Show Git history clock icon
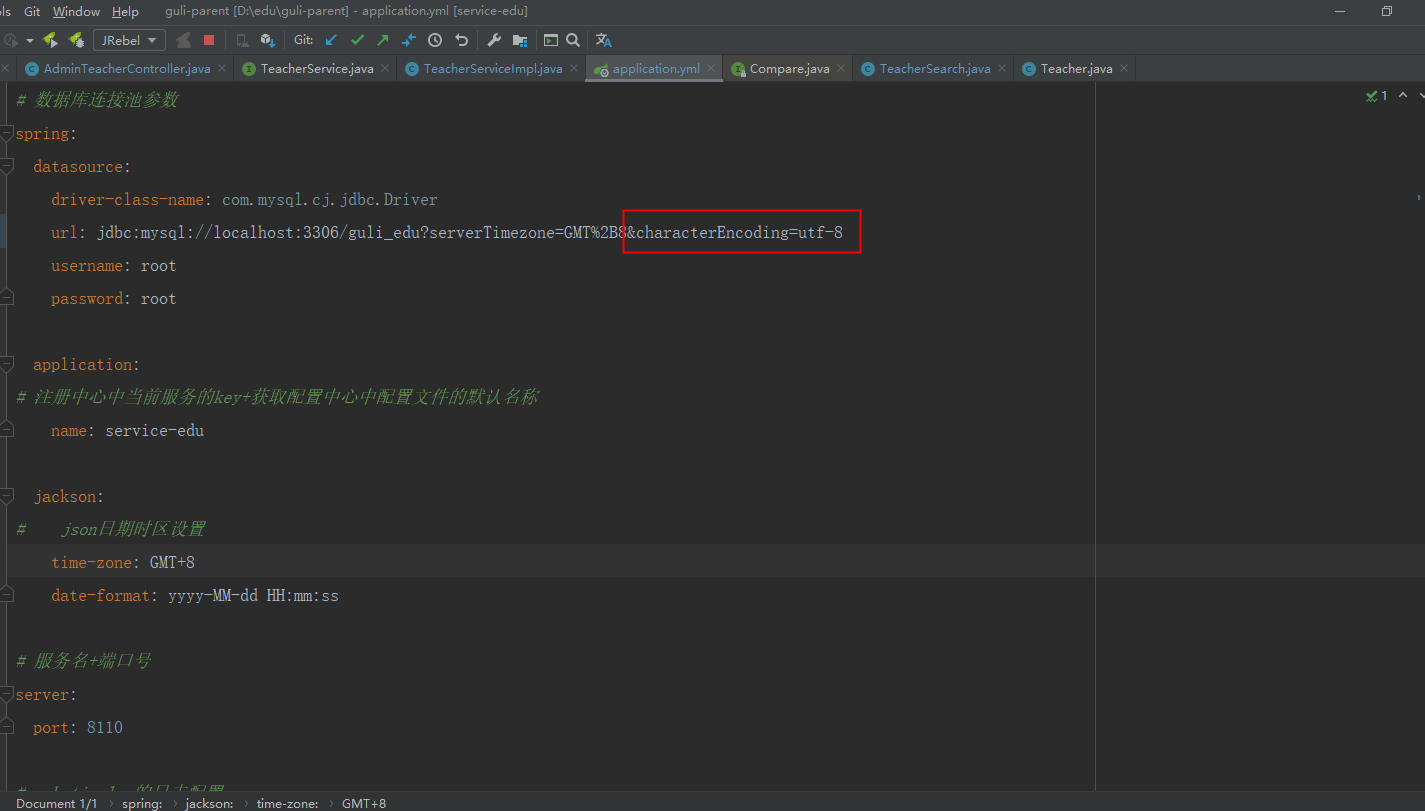This screenshot has width=1425, height=811. tap(435, 40)
